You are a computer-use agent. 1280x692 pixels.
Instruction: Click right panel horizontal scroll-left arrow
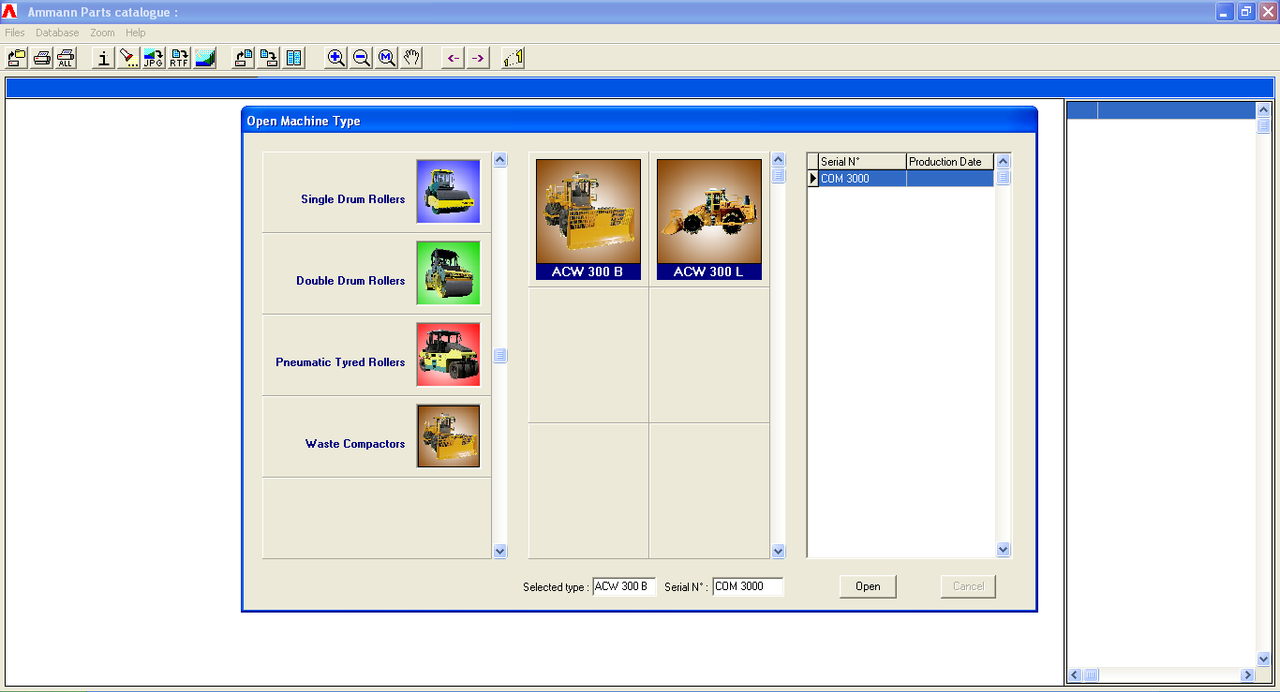1075,676
